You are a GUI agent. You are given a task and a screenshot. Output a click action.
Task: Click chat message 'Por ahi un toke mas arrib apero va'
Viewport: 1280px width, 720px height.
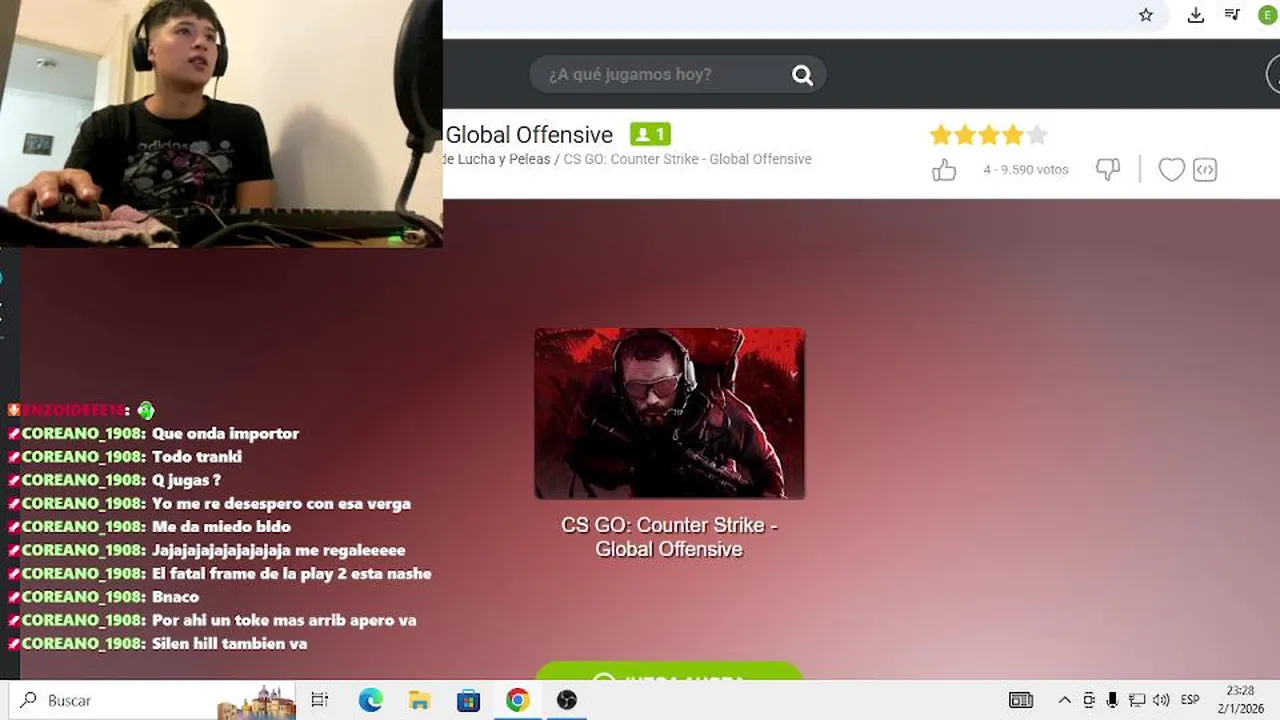[x=284, y=620]
